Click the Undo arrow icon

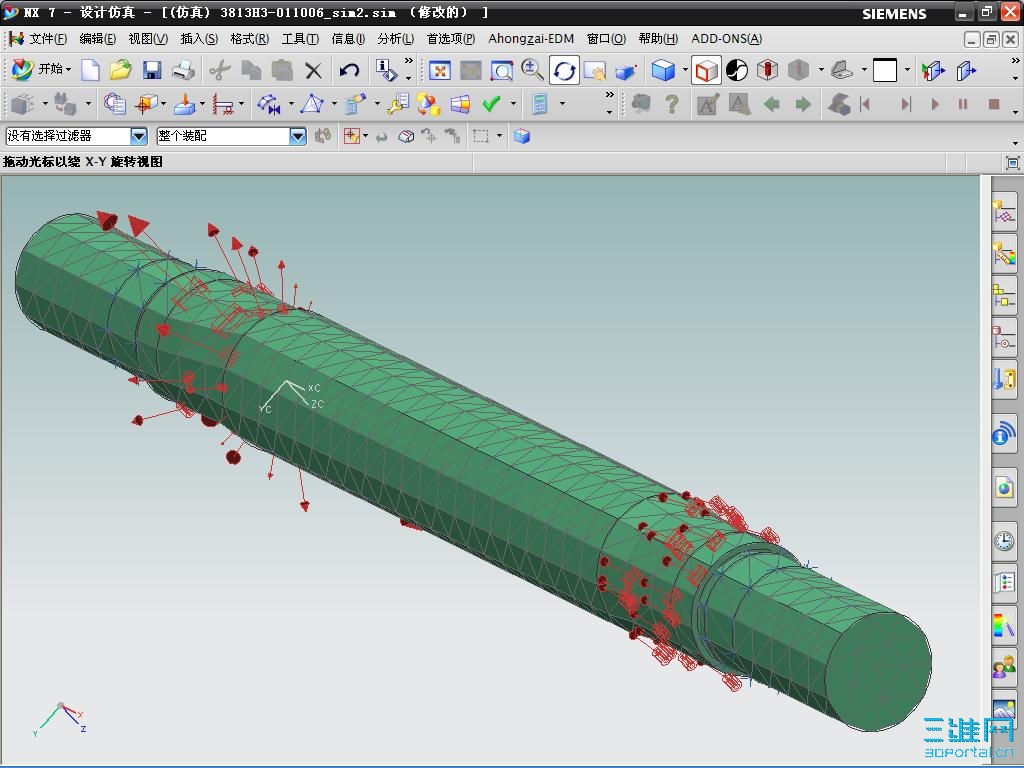click(349, 70)
